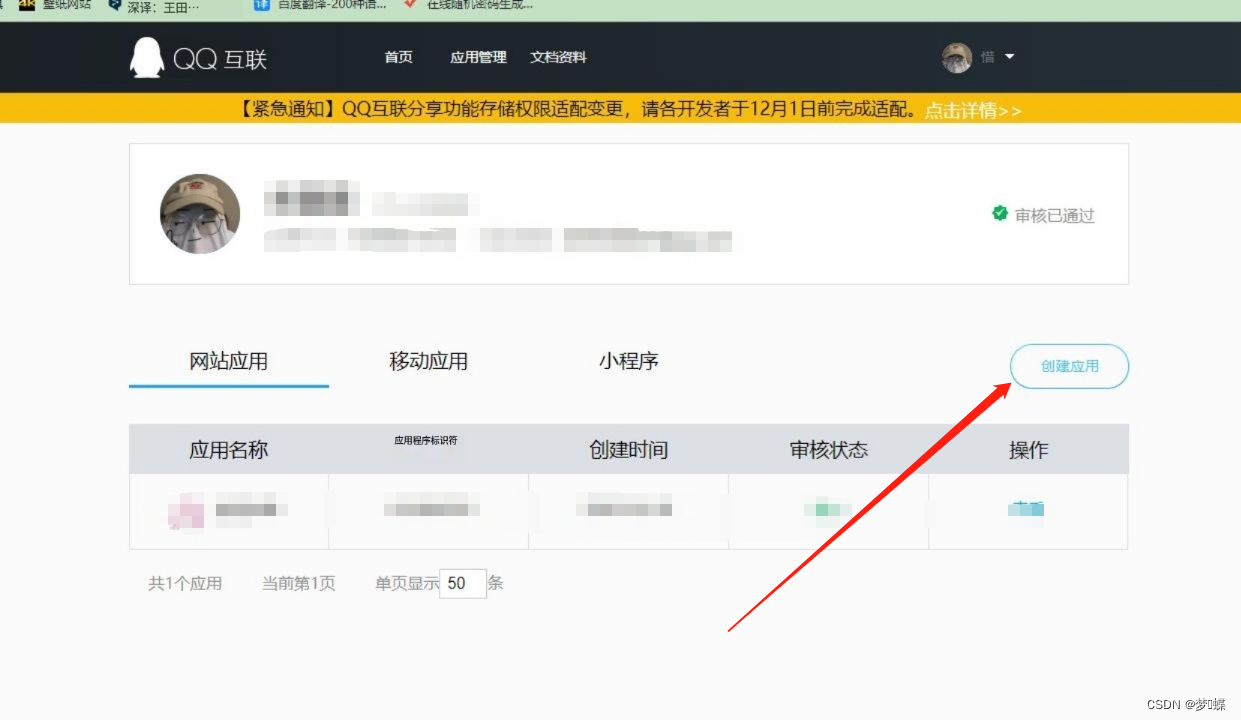The height and width of the screenshot is (720, 1241).
Task: Click the QQ penguin logo icon
Action: pyautogui.click(x=146, y=58)
